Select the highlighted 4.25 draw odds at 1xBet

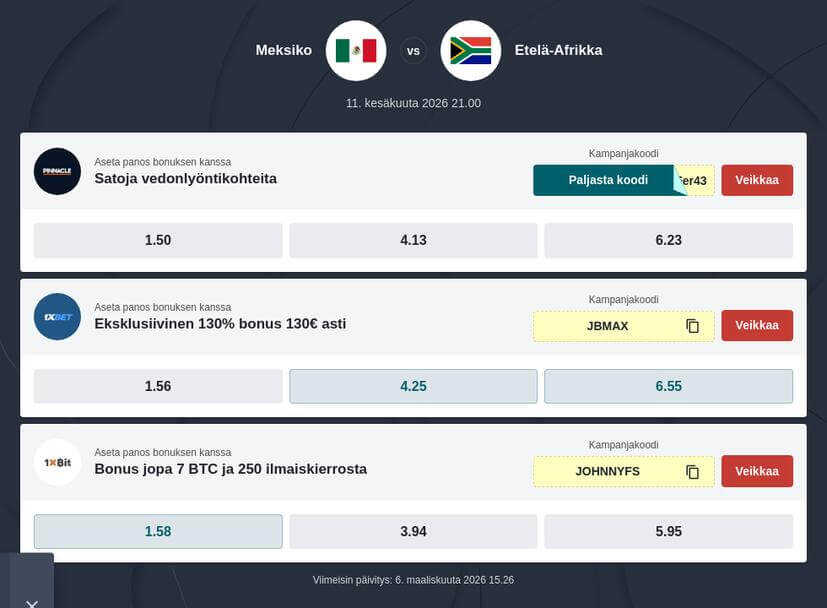413,385
